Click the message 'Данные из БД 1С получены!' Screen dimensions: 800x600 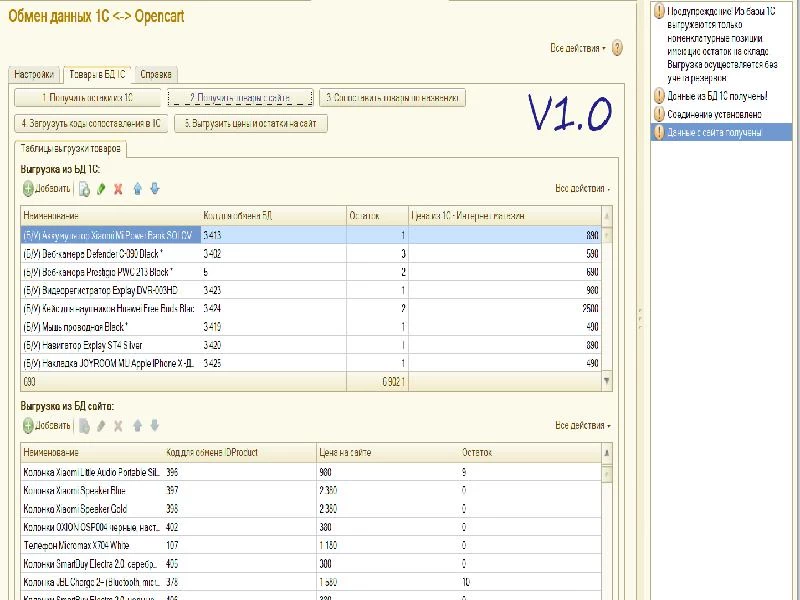717,96
